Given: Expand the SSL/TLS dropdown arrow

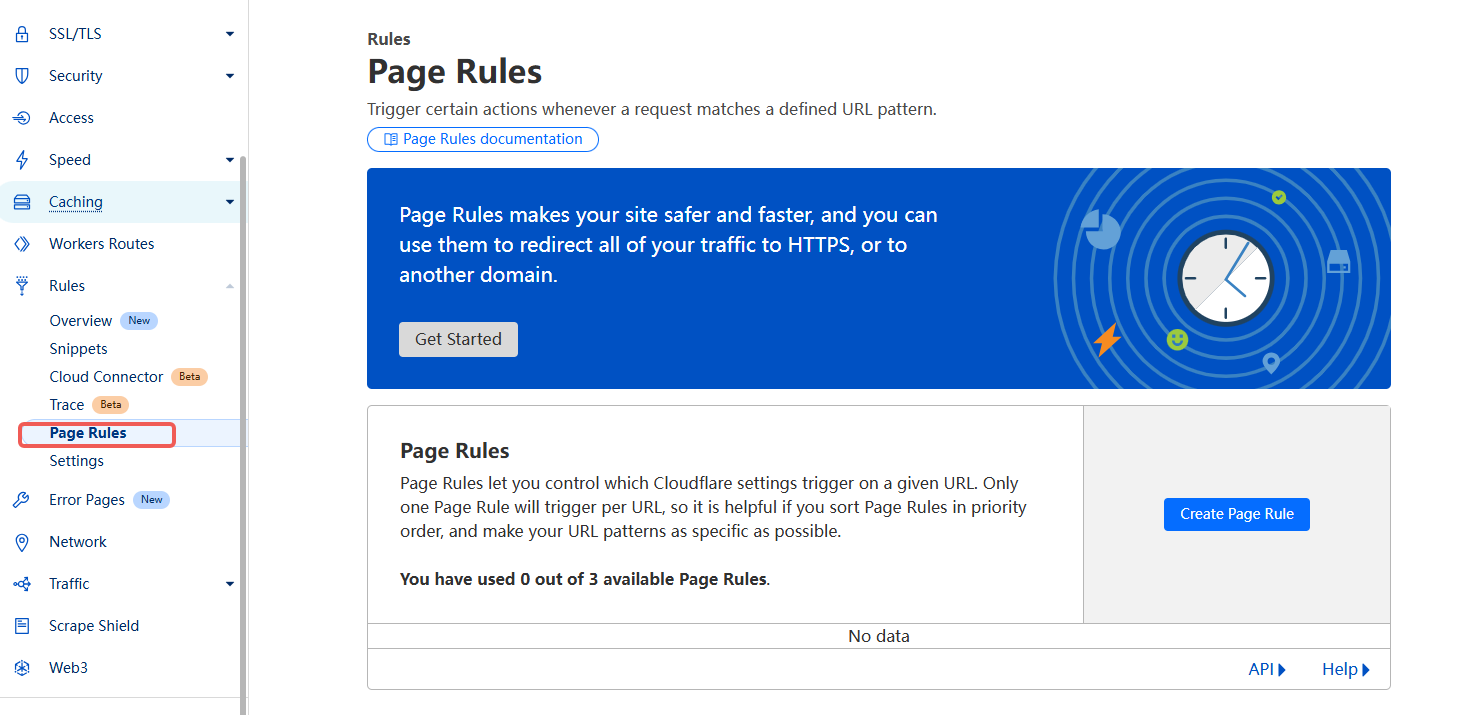Looking at the screenshot, I should (230, 34).
